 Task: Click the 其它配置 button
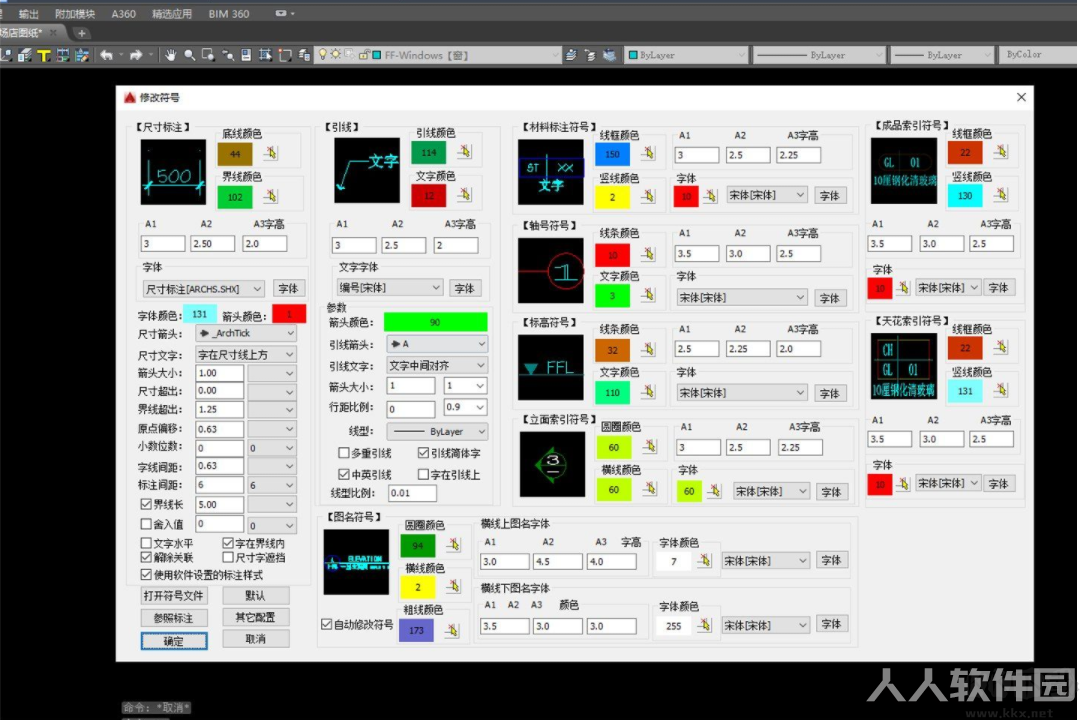pos(256,617)
